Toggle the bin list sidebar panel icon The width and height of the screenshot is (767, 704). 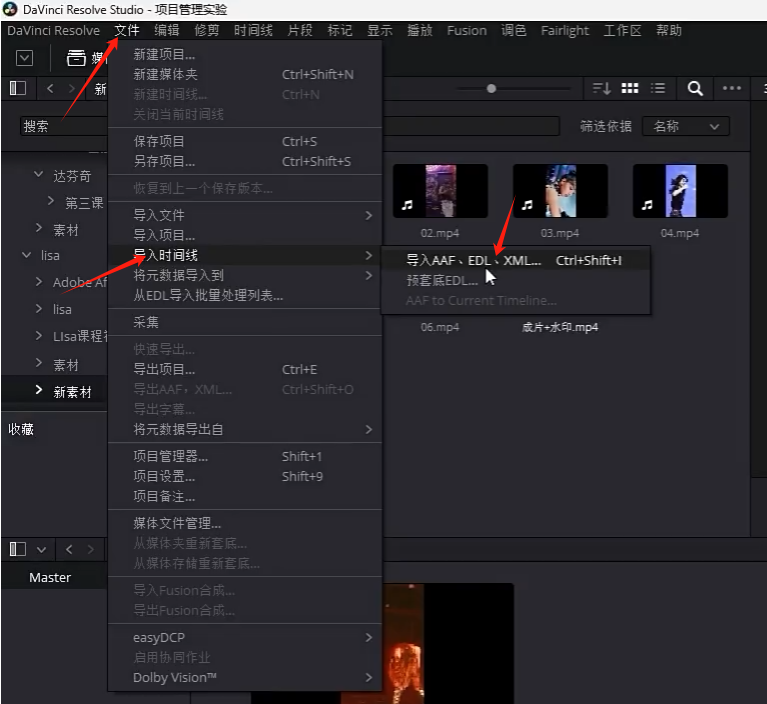pos(18,89)
